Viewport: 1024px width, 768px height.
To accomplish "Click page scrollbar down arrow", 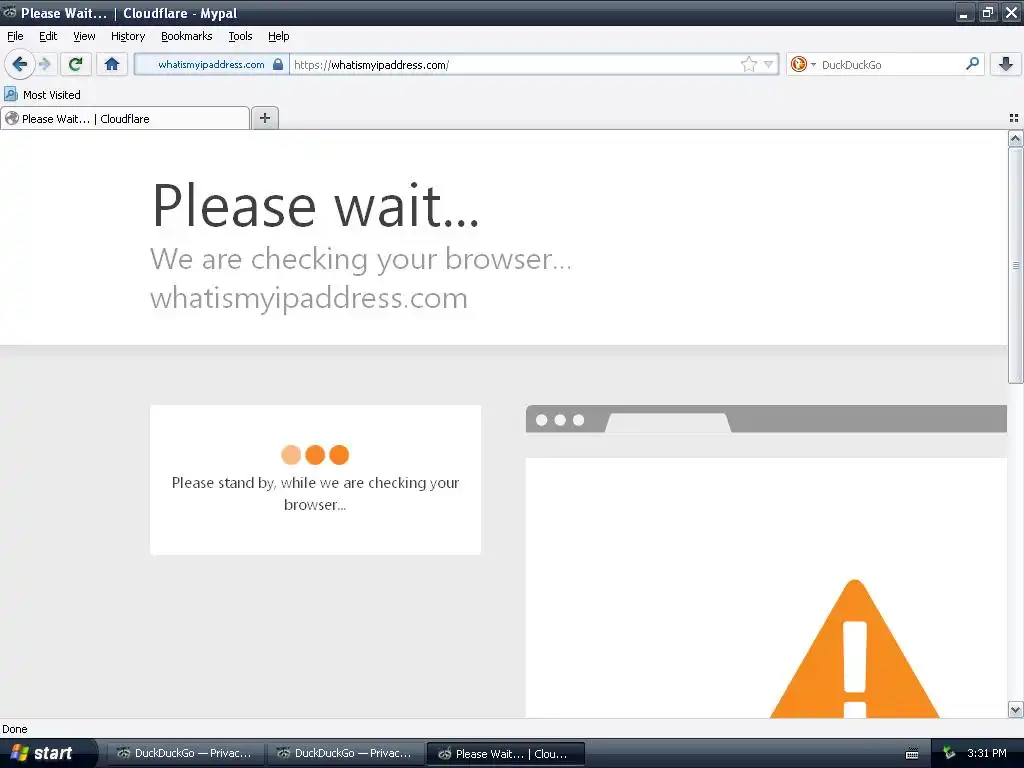I will click(1015, 709).
